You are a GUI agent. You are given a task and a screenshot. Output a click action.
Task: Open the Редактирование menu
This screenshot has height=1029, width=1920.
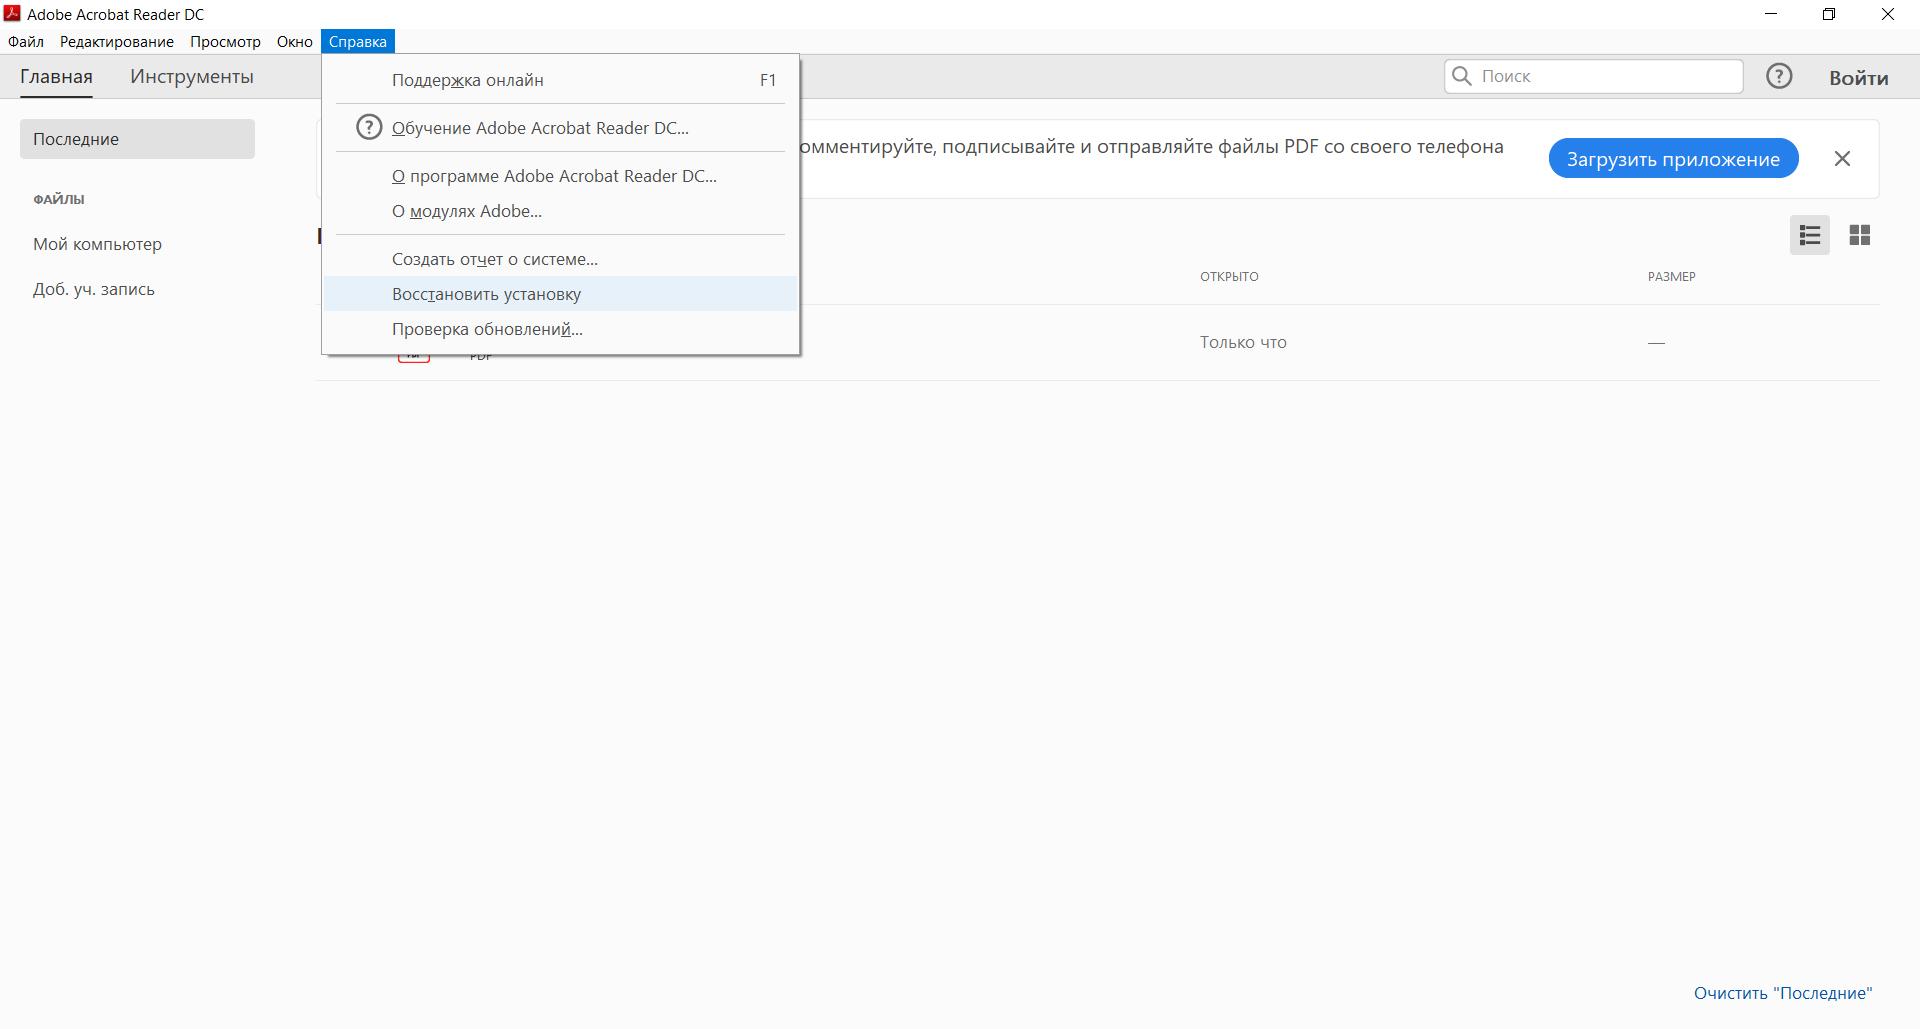(117, 42)
